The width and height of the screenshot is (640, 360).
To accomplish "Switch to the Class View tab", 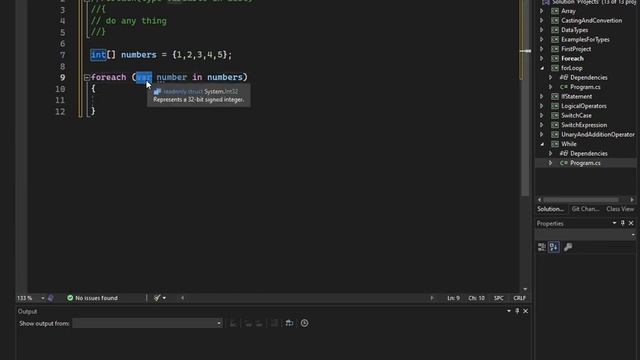I will [x=620, y=209].
